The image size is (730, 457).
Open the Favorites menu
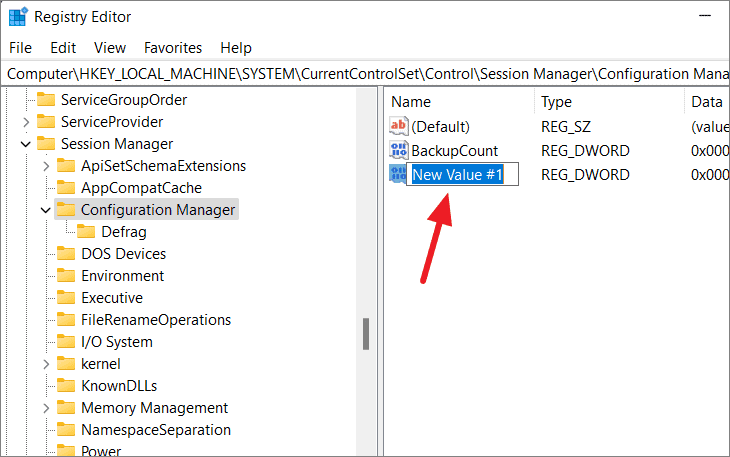pyautogui.click(x=173, y=47)
